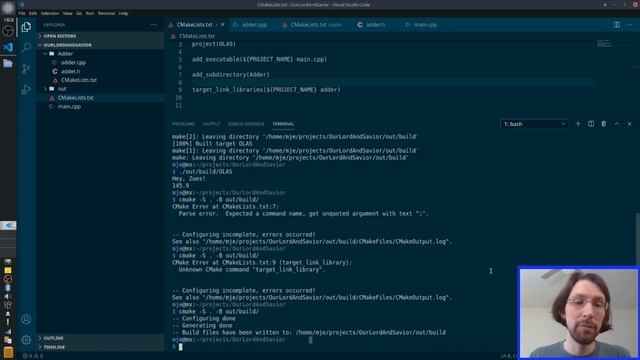Maximize the terminal panel size
The height and width of the screenshot is (360, 640).
617,124
